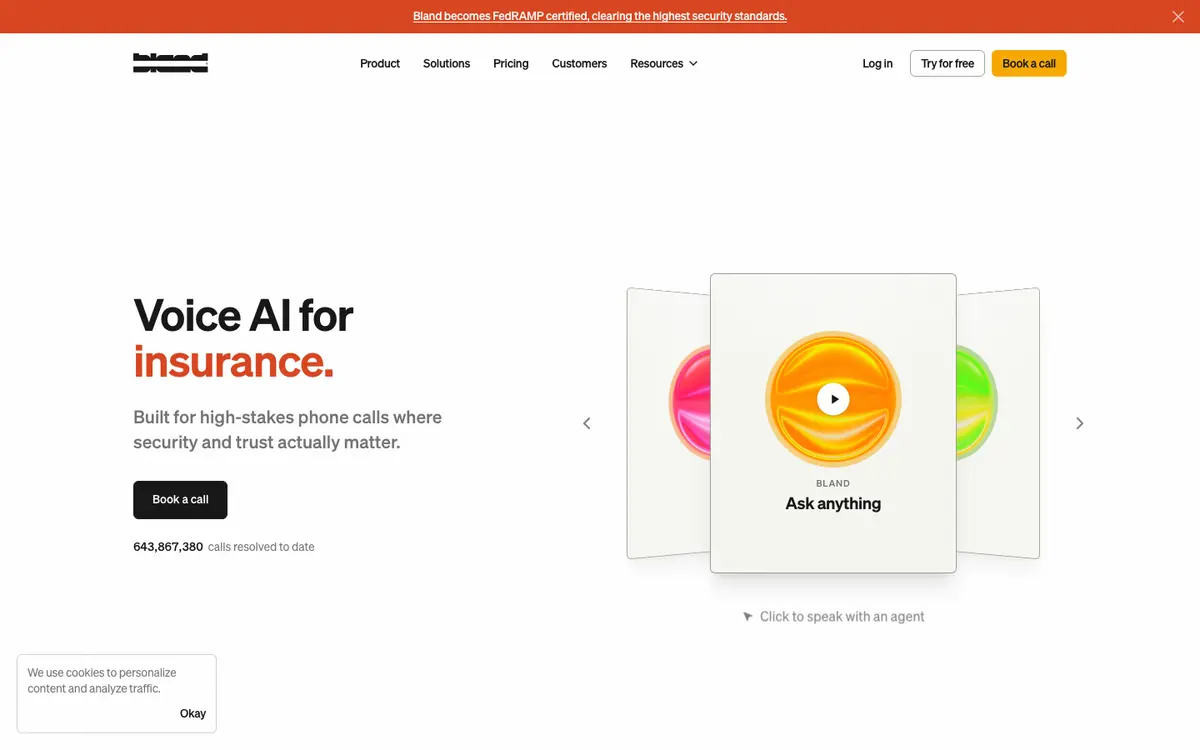The height and width of the screenshot is (750, 1200).
Task: Click the Bland logo
Action: (170, 63)
